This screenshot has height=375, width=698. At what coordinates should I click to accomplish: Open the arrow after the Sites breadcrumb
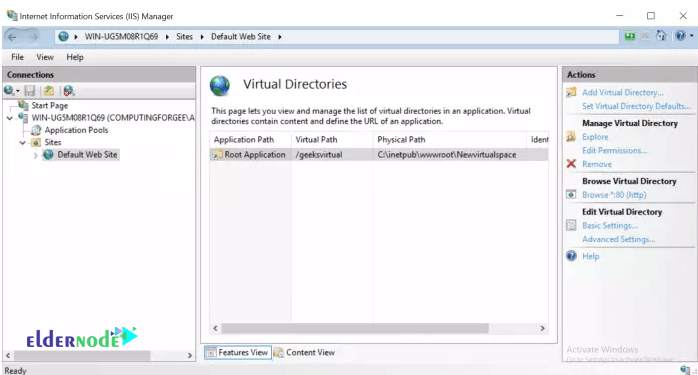point(202,37)
